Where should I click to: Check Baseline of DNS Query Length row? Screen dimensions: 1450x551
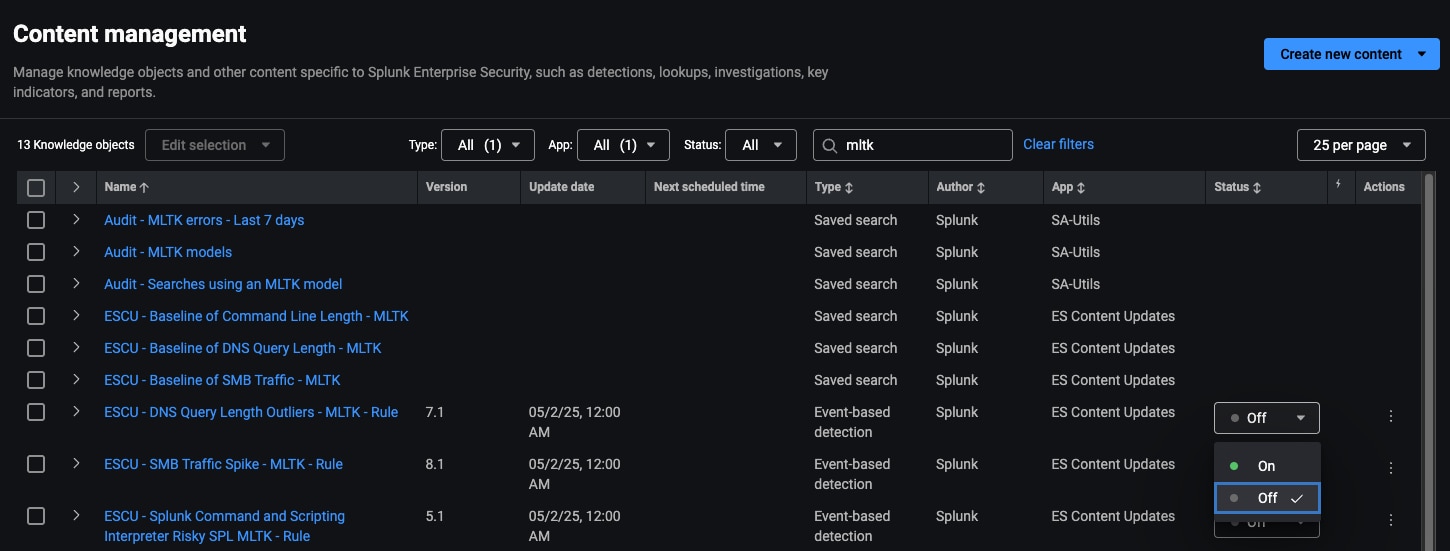(36, 348)
